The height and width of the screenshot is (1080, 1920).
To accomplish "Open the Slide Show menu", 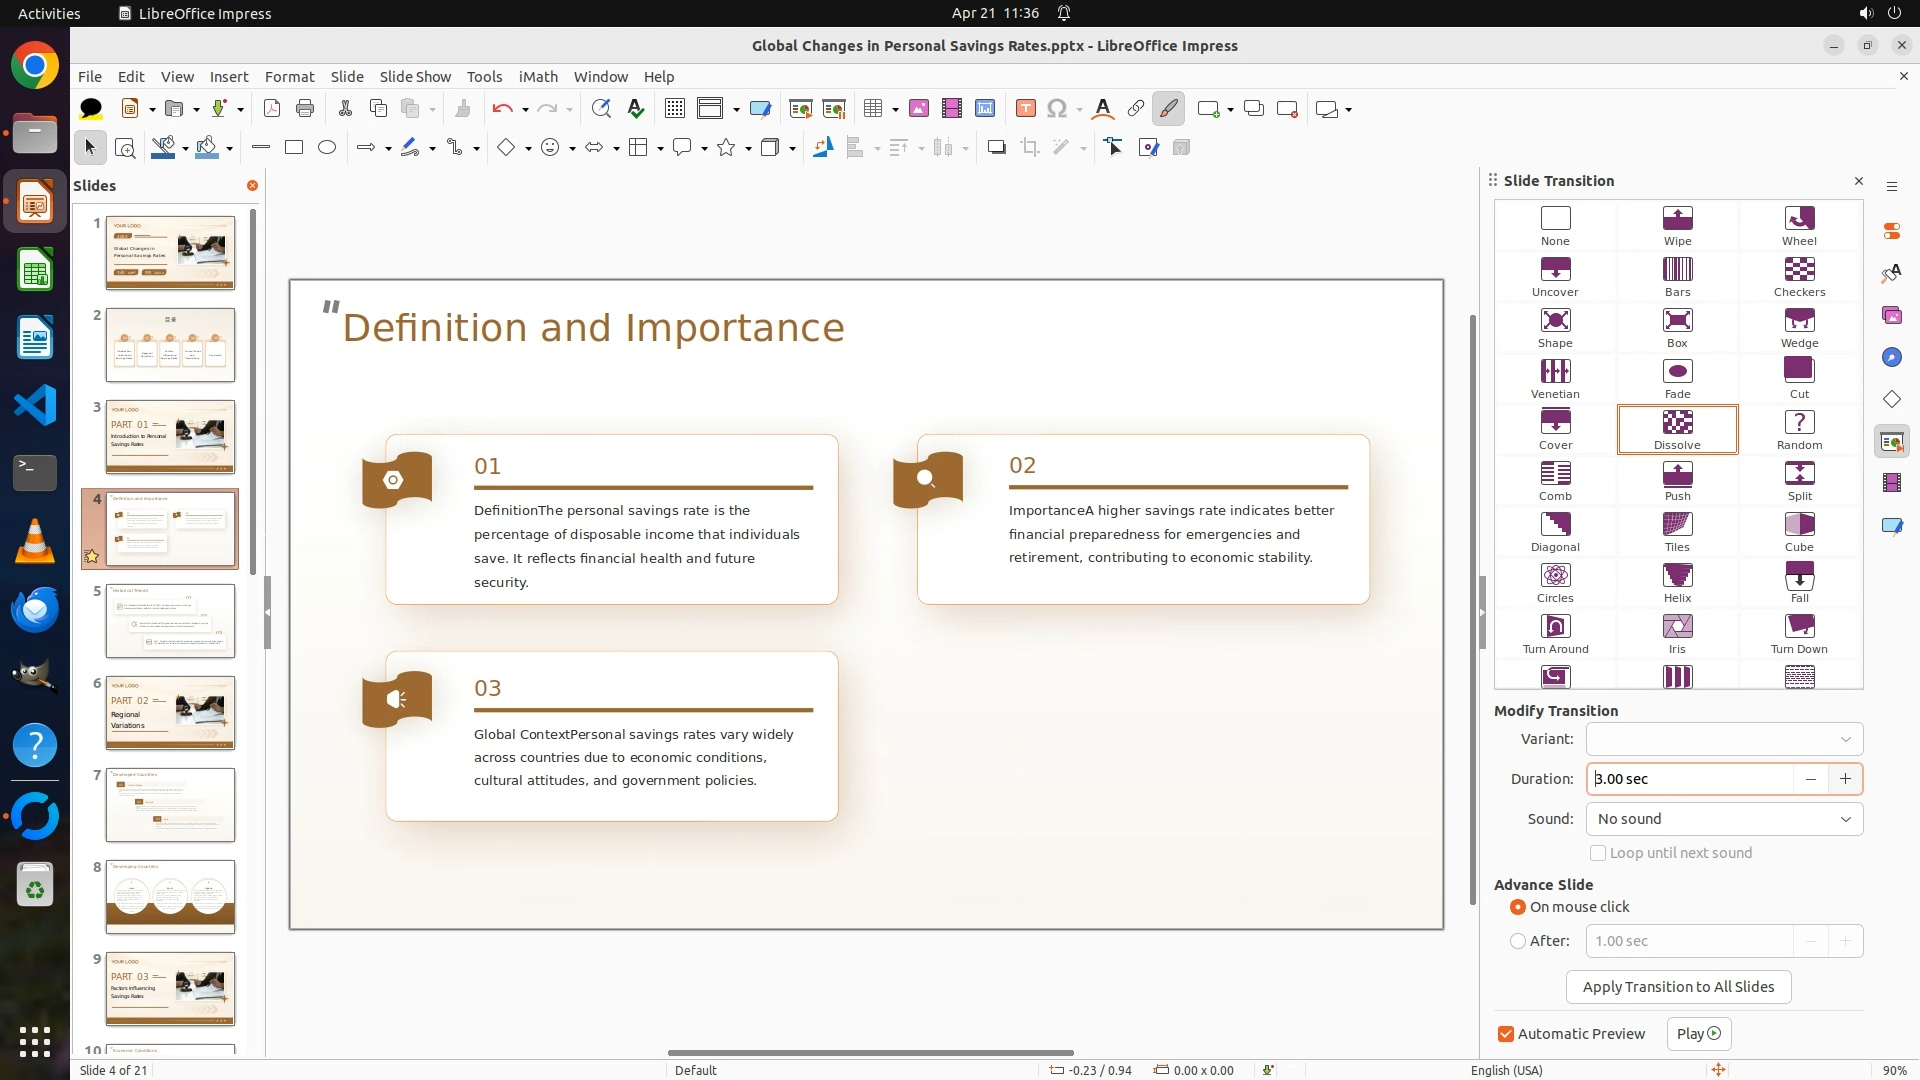I will pos(415,76).
